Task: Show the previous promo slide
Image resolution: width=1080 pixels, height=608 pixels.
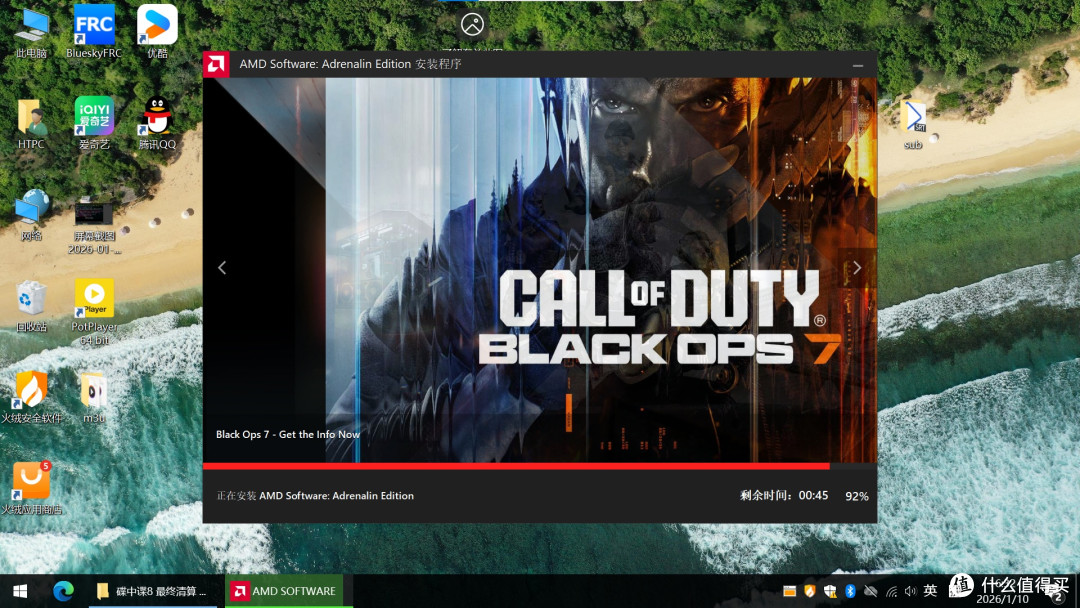Action: [222, 268]
